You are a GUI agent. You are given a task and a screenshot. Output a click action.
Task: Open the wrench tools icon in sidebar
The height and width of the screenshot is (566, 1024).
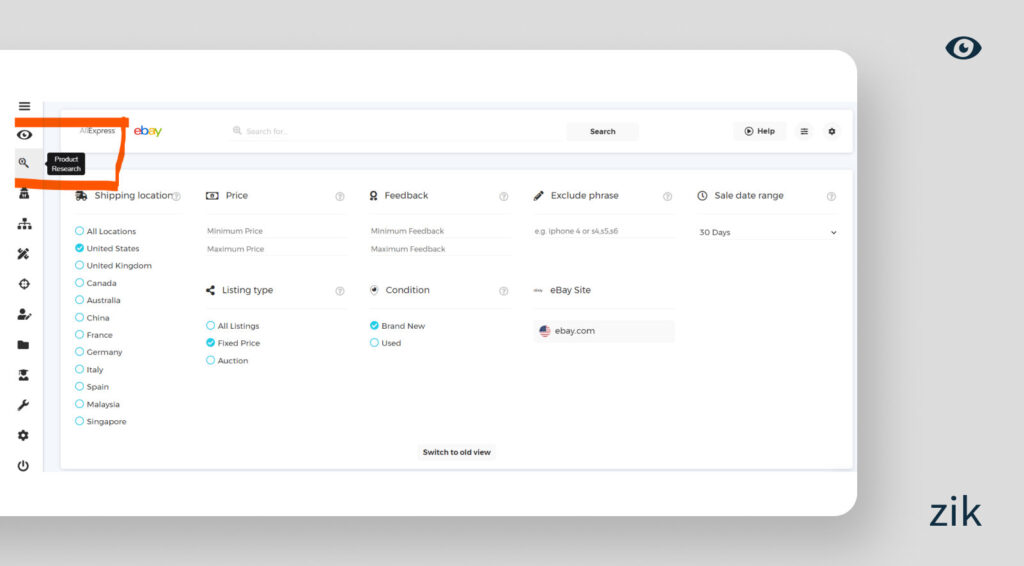23,405
